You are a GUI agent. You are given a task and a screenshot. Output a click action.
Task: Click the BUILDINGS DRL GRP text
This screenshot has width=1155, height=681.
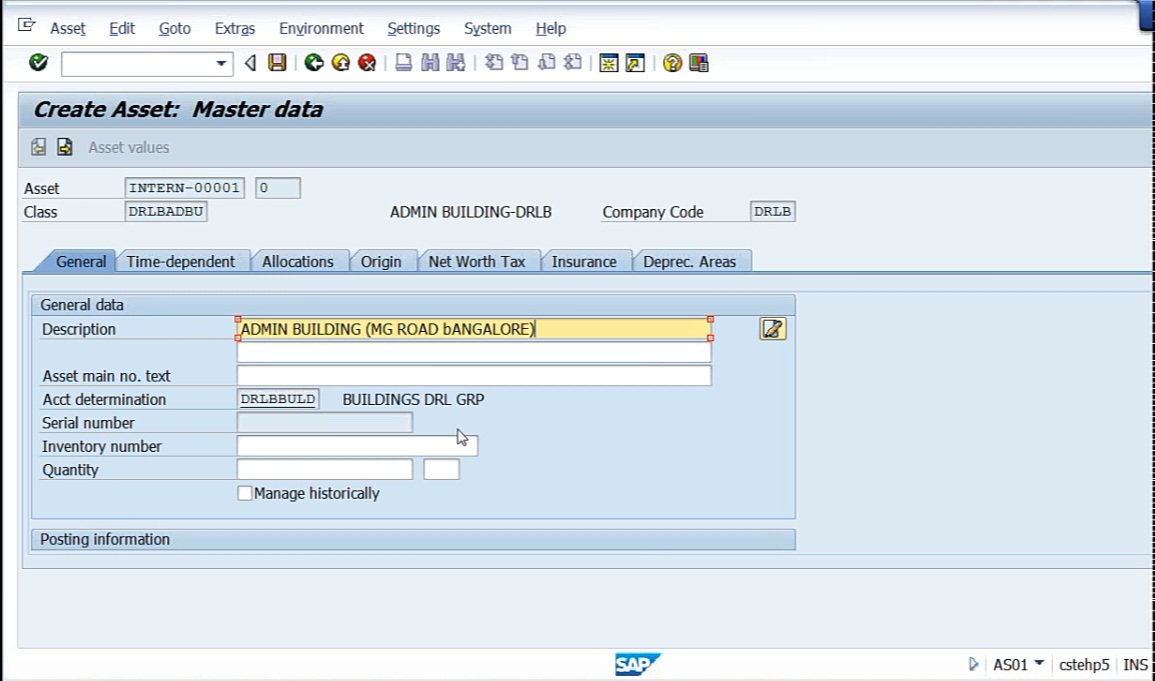pos(413,400)
